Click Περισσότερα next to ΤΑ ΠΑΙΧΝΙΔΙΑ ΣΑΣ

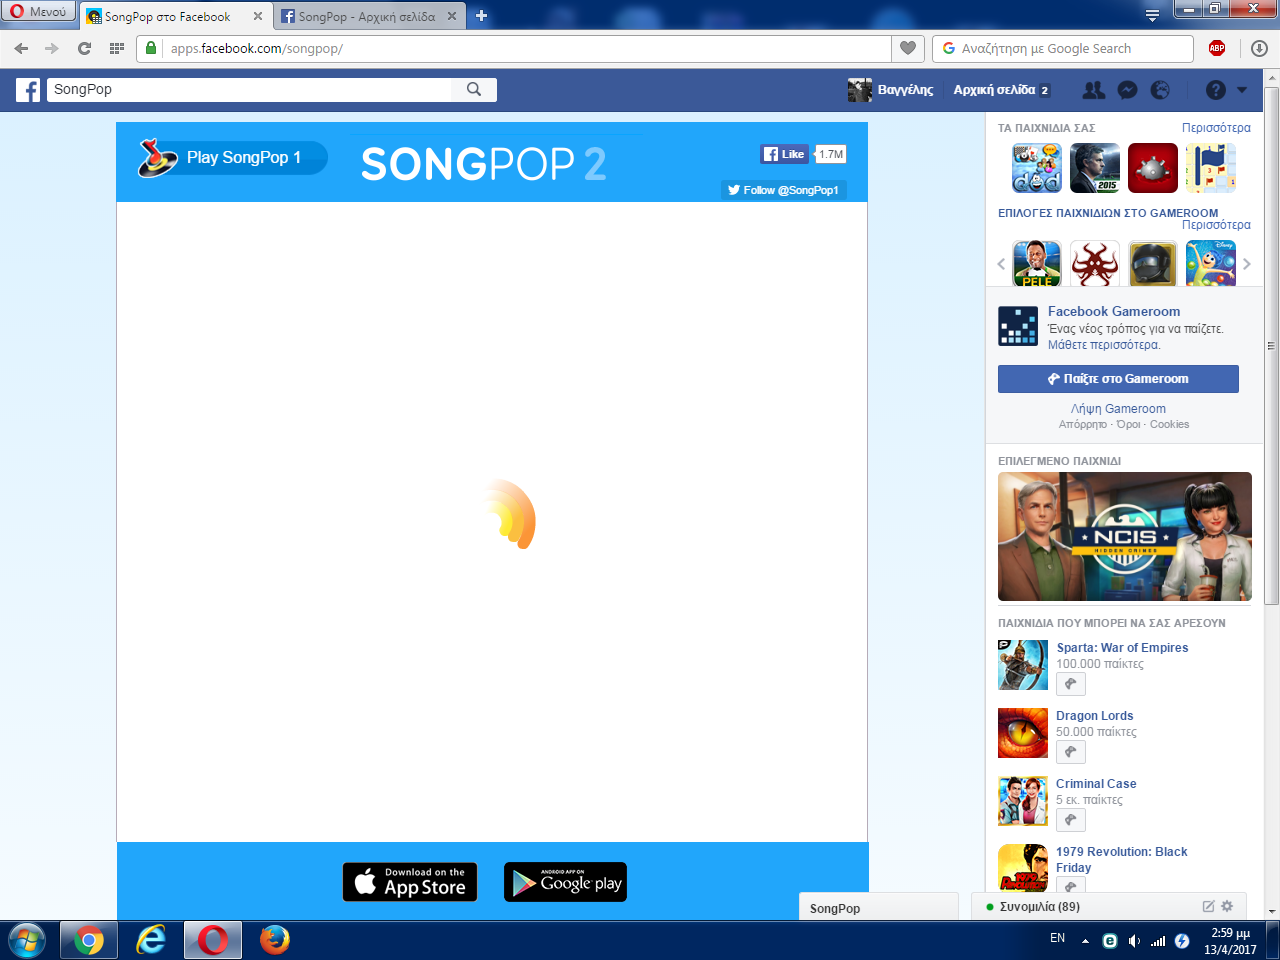pyautogui.click(x=1216, y=128)
